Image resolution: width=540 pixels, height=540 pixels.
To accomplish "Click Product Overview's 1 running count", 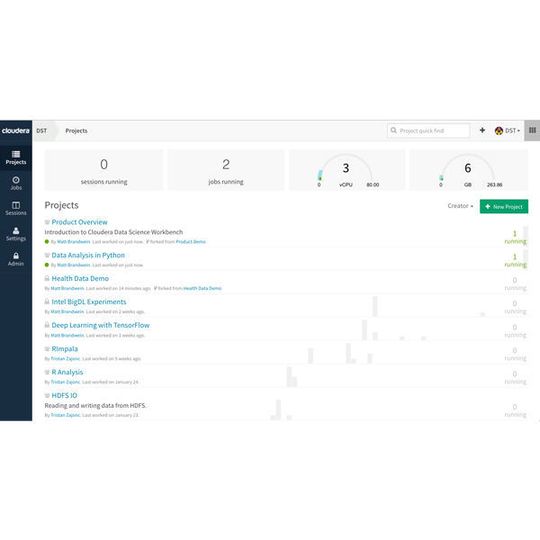I will click(x=515, y=237).
